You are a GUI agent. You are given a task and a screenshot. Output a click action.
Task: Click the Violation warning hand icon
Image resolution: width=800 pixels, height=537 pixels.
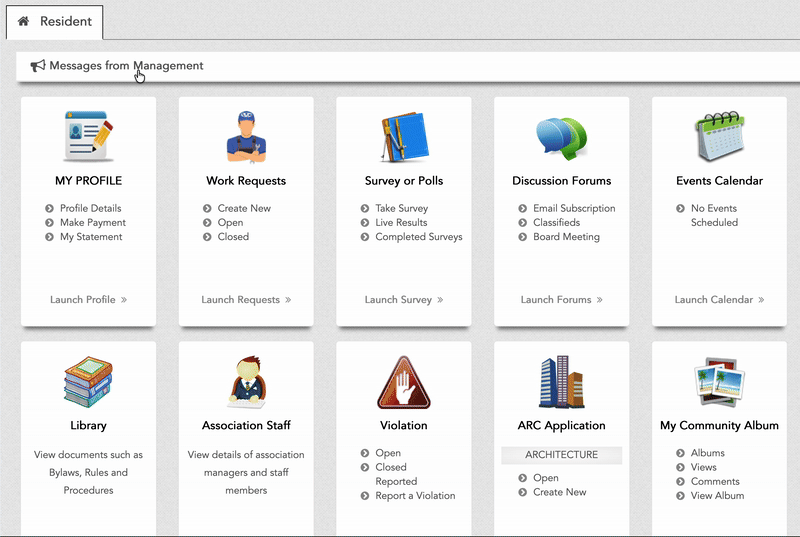(404, 383)
